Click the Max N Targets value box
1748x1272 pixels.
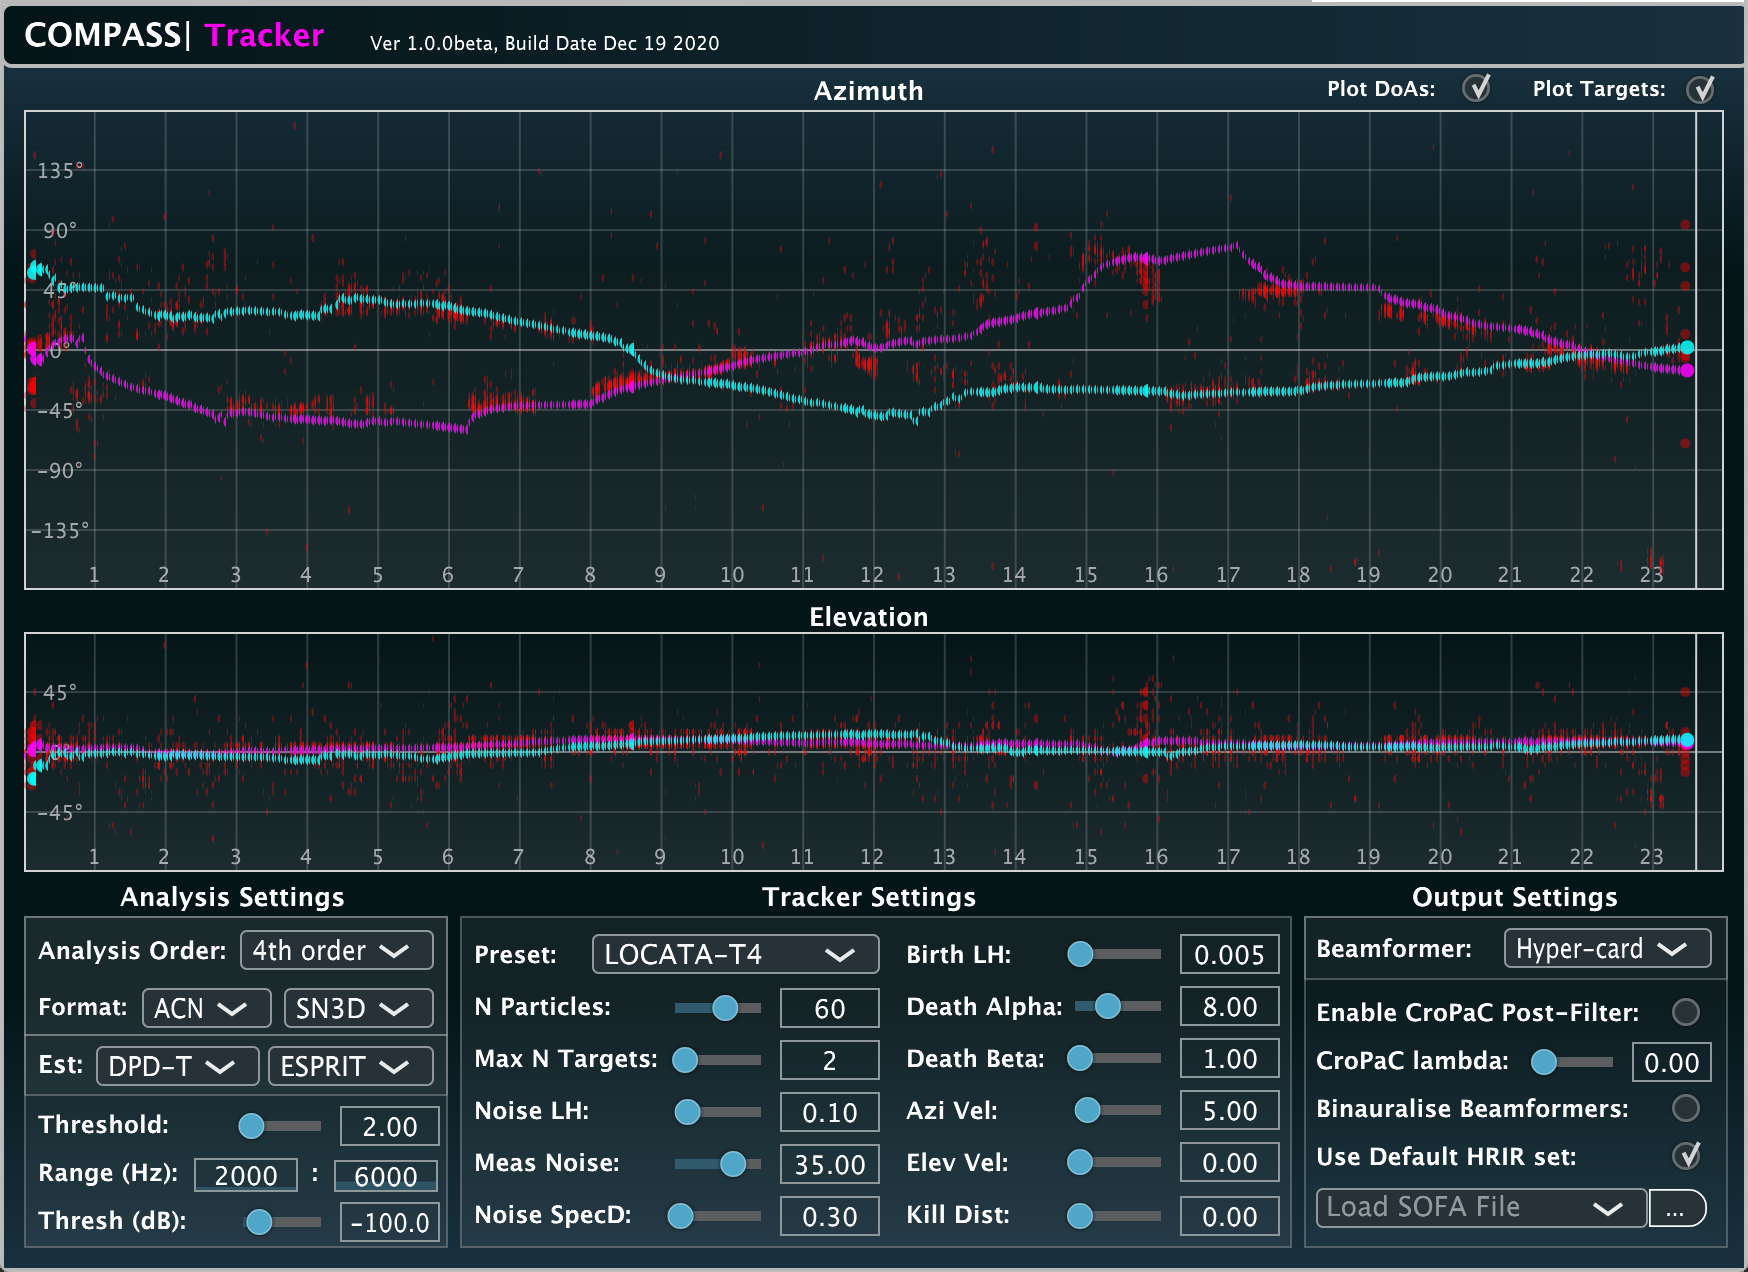(x=829, y=1060)
